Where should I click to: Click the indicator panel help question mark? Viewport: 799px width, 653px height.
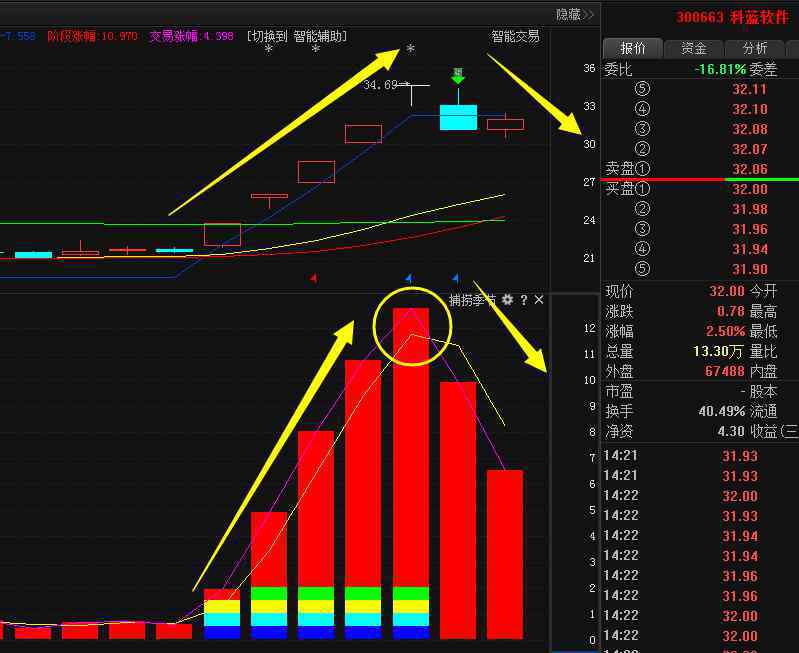(523, 299)
